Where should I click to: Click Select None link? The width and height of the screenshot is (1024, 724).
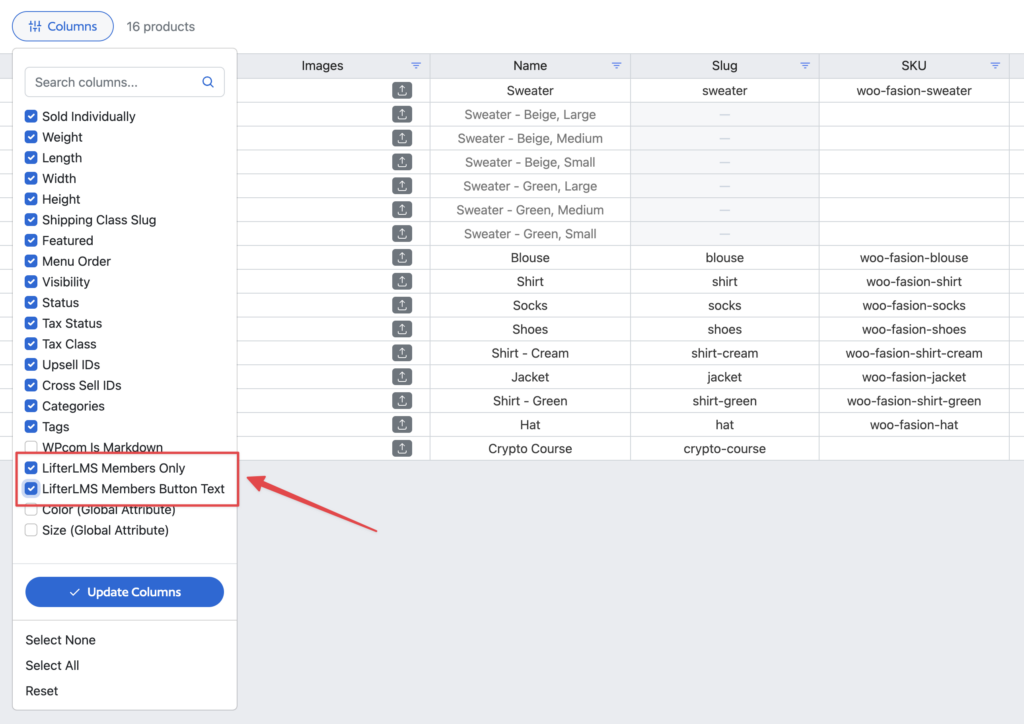60,640
